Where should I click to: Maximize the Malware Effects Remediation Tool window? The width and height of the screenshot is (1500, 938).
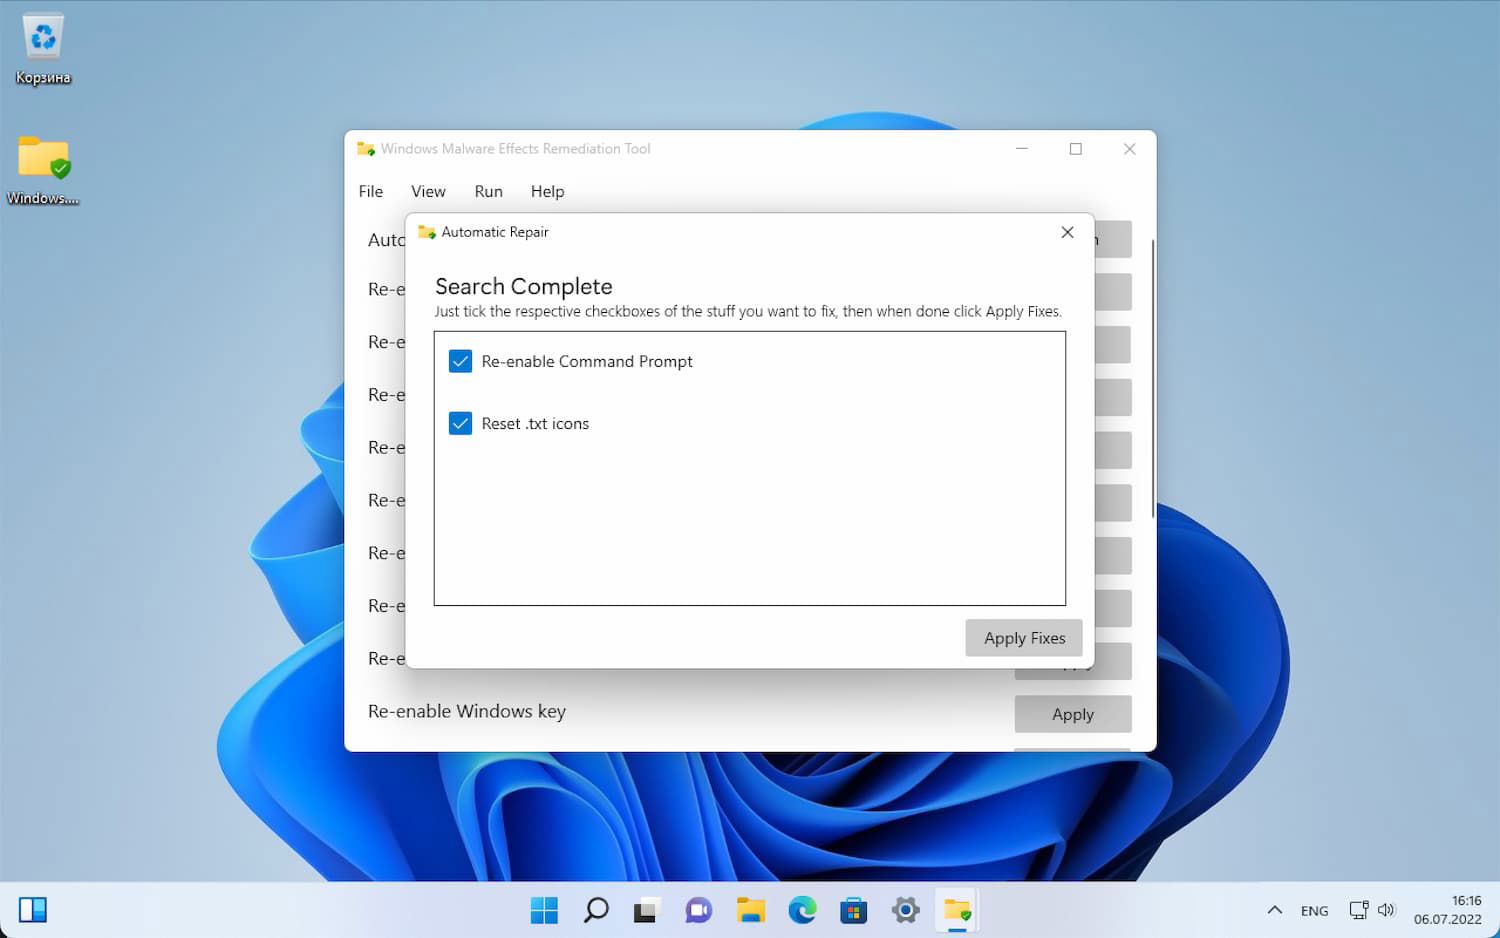1076,149
